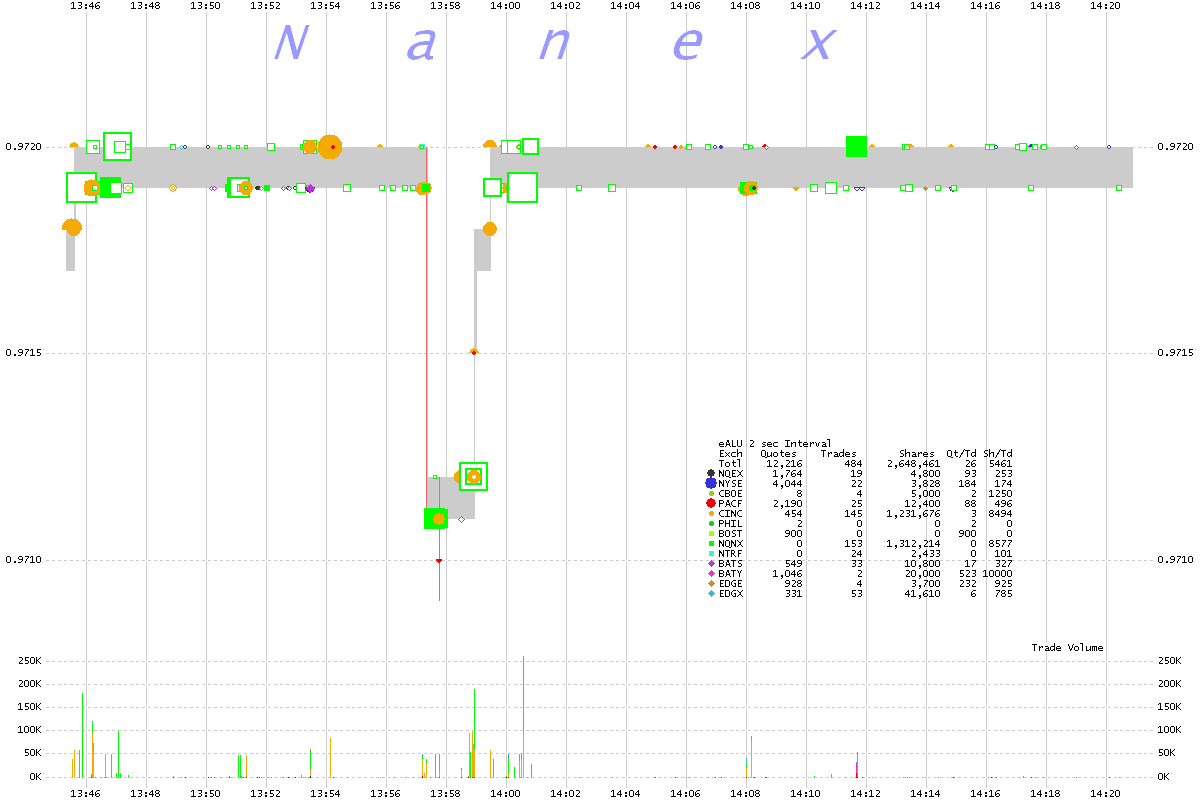The image size is (1200, 800).
Task: Click the 'NTRF' exchange label
Action: (x=730, y=553)
